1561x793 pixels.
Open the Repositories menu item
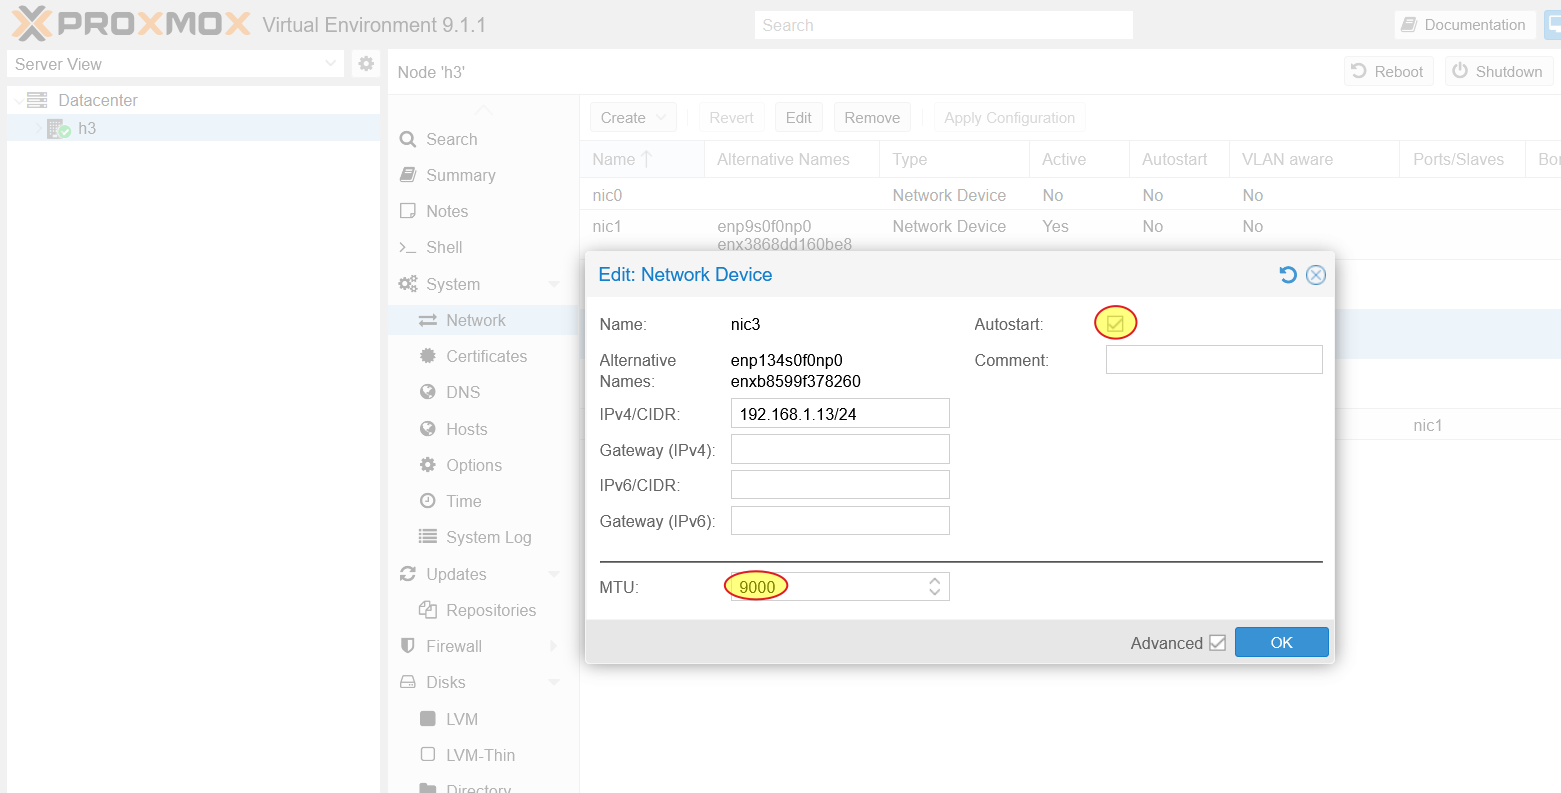click(484, 610)
